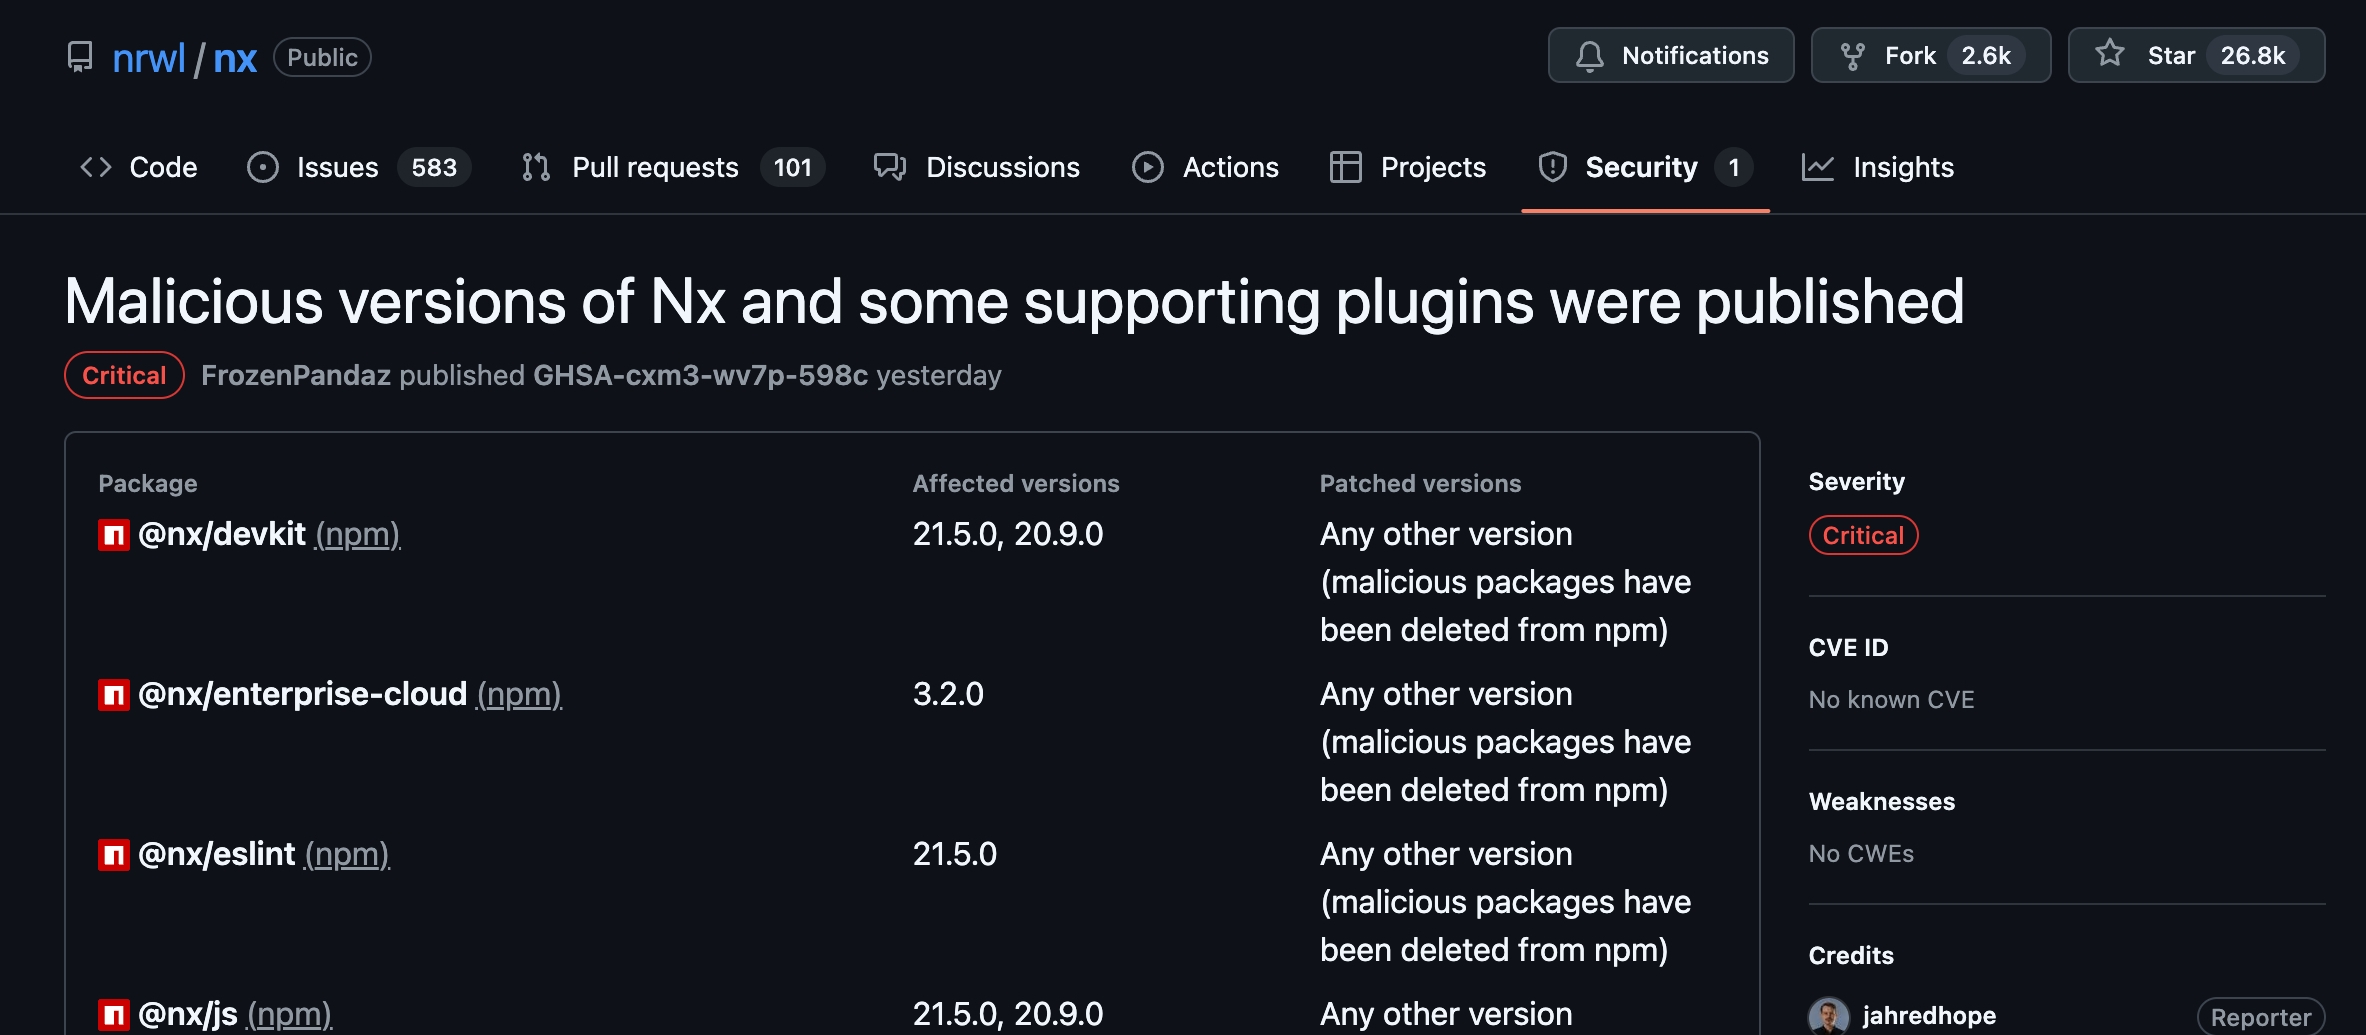
Task: Click the Notifications bell icon
Action: click(x=1589, y=56)
